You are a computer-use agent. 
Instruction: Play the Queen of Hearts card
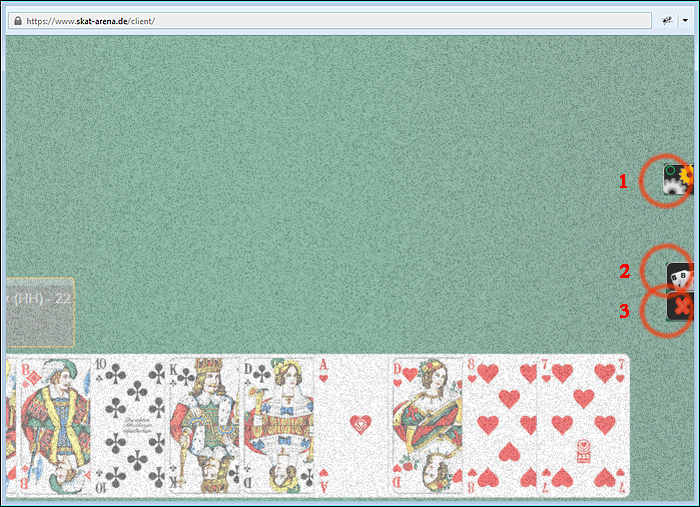coord(428,426)
